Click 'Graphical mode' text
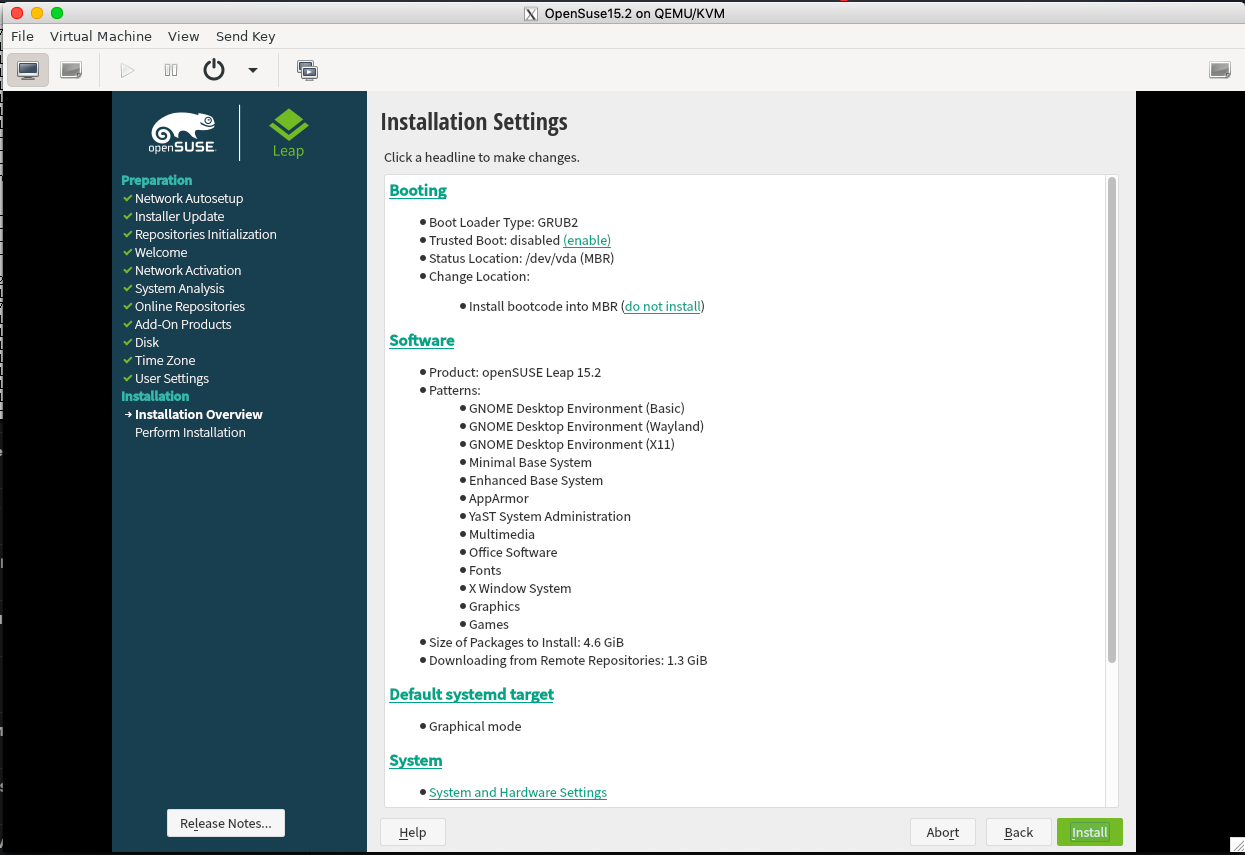The width and height of the screenshot is (1245, 855). [475, 726]
